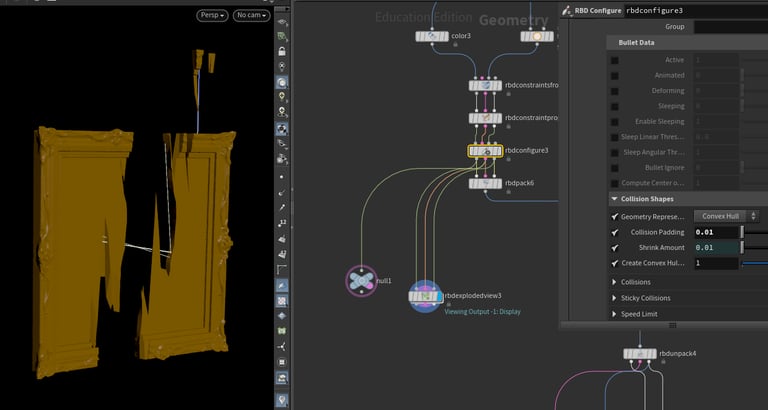The height and width of the screenshot is (410, 768).
Task: Click the three-axis icon in viewport toolbar
Action: point(282,347)
